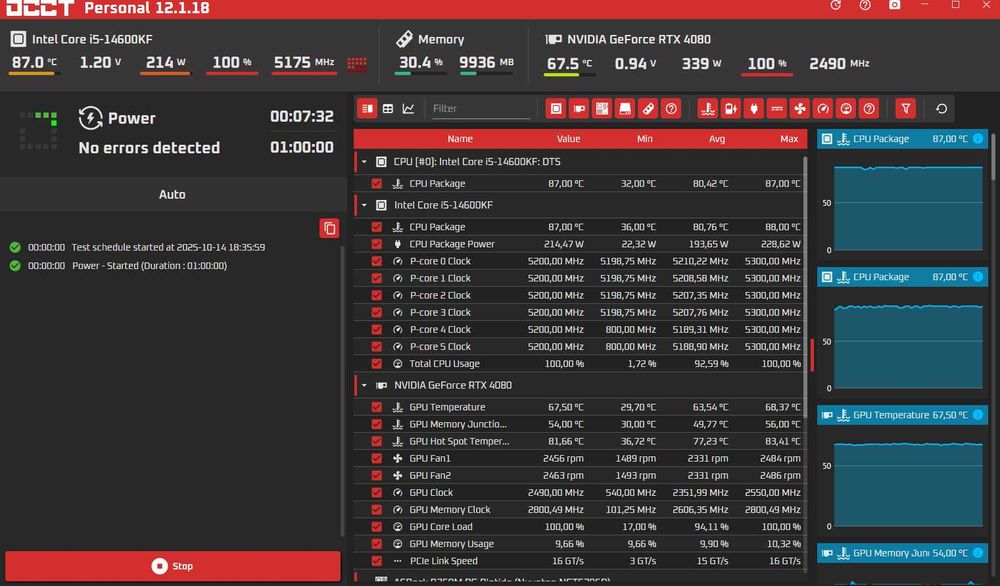
Task: Sort the table by Max column
Action: (789, 138)
